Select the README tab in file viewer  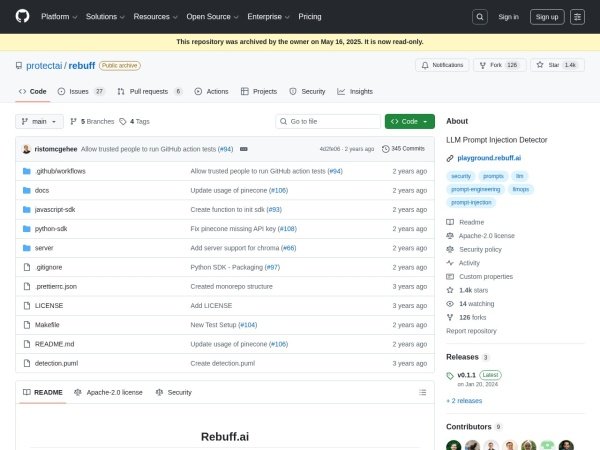[x=42, y=392]
